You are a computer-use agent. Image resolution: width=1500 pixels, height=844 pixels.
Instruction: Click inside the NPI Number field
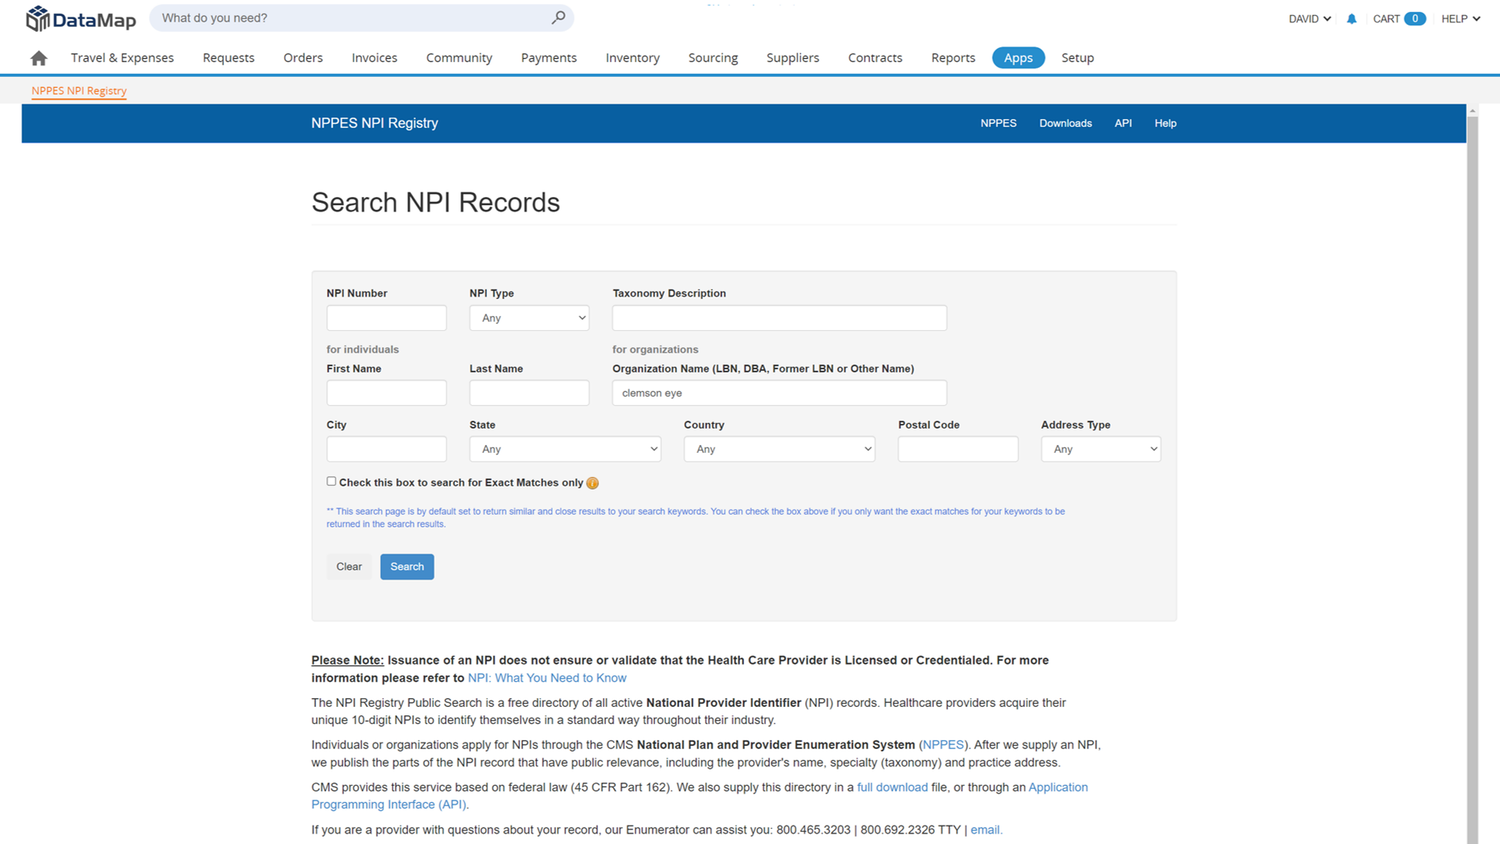click(x=386, y=317)
